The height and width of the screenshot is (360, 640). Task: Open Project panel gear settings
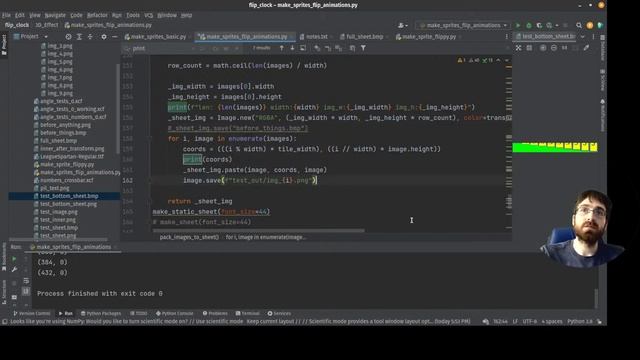click(104, 37)
